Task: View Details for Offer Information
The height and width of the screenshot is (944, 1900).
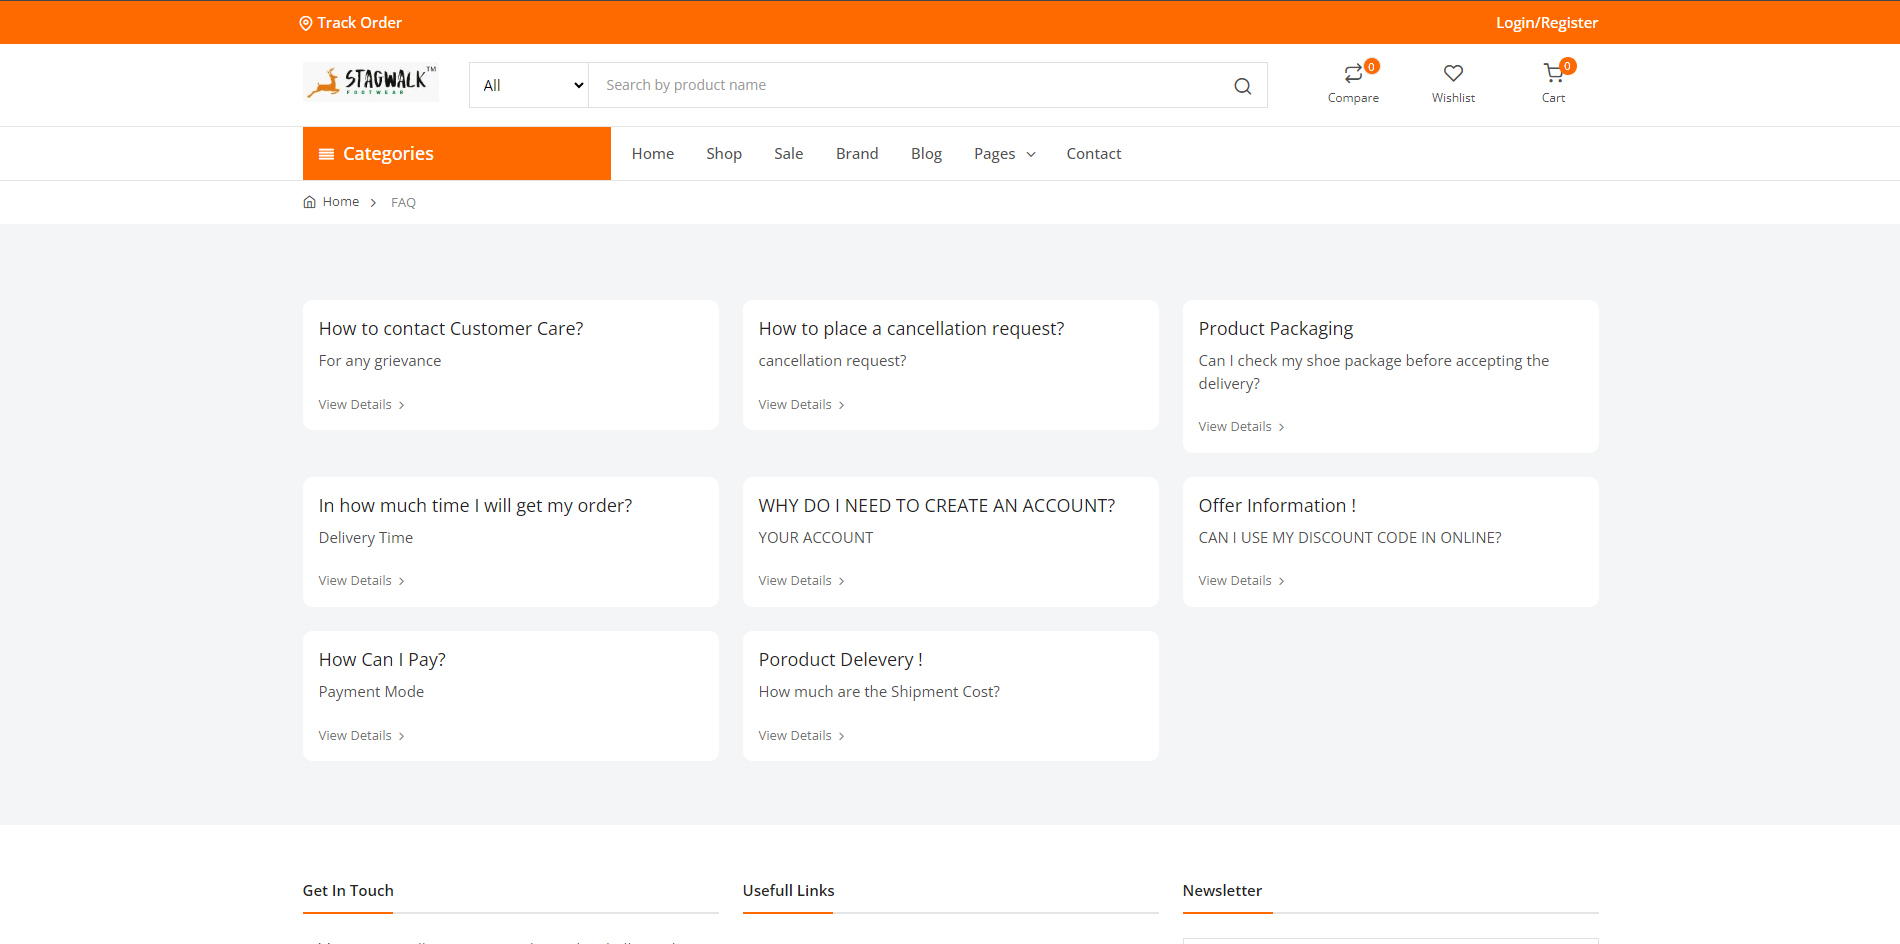Action: [x=1241, y=581]
